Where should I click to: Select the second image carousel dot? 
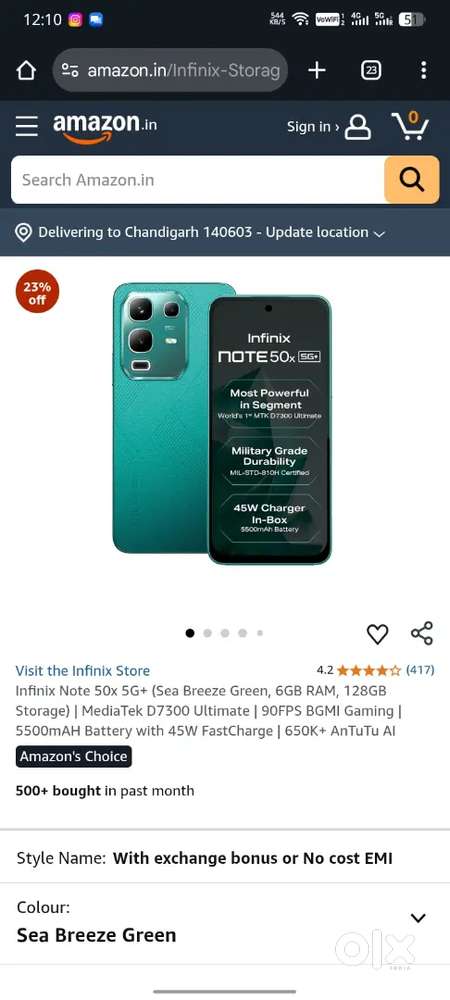pyautogui.click(x=207, y=633)
